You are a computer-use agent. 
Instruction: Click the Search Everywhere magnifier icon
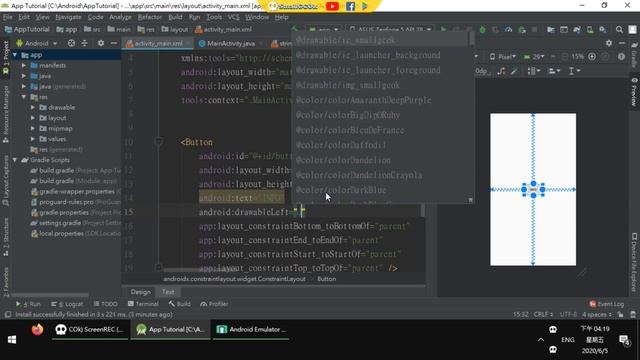coord(619,29)
